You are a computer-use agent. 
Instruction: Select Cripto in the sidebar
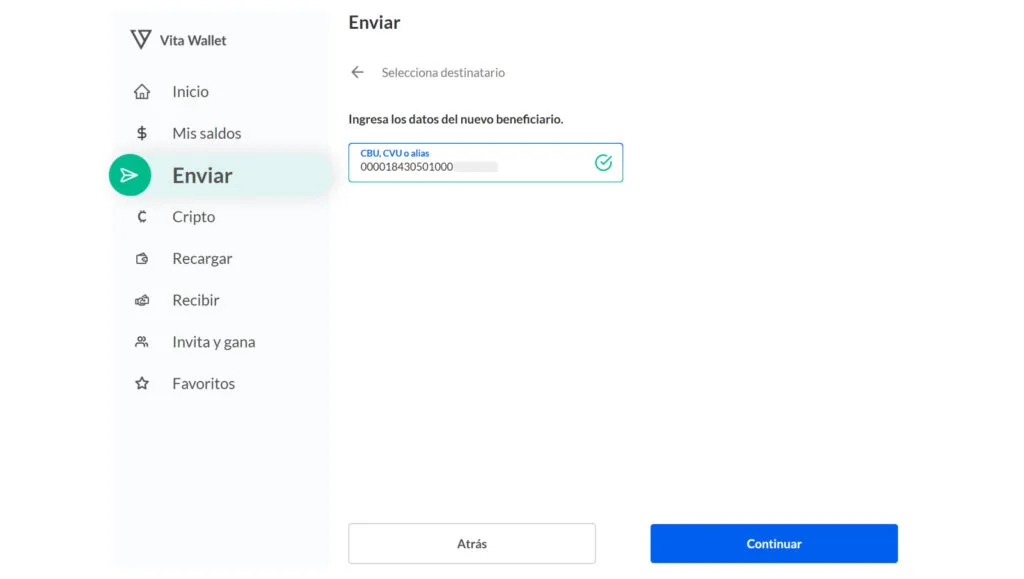tap(193, 217)
